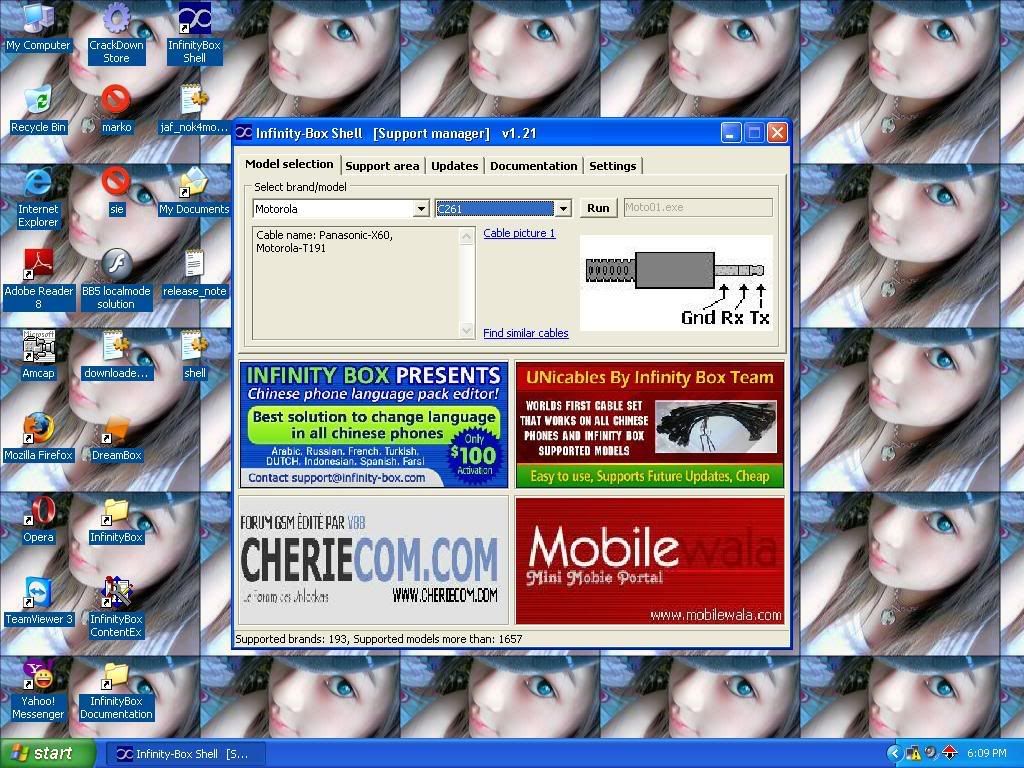Click the Cable name text area
The height and width of the screenshot is (768, 1024).
pyautogui.click(x=356, y=283)
